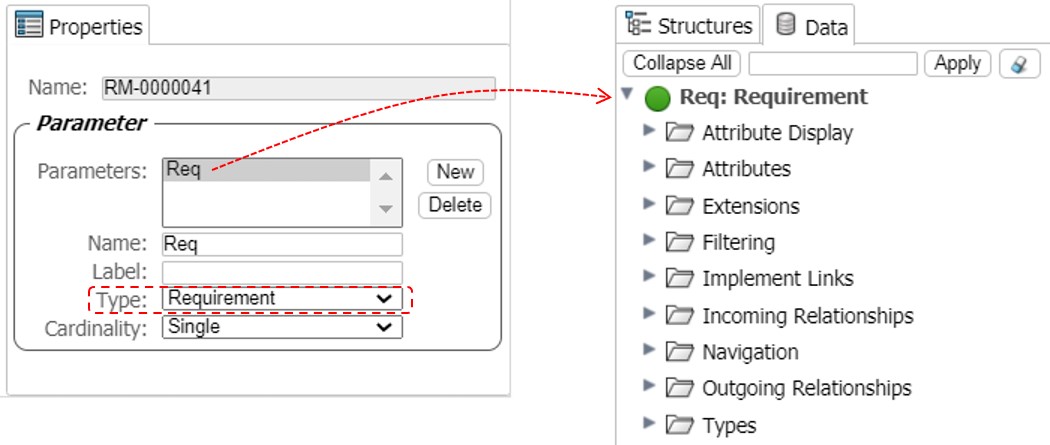Click the green Requirement circle icon
This screenshot has width=1050, height=445.
point(657,98)
